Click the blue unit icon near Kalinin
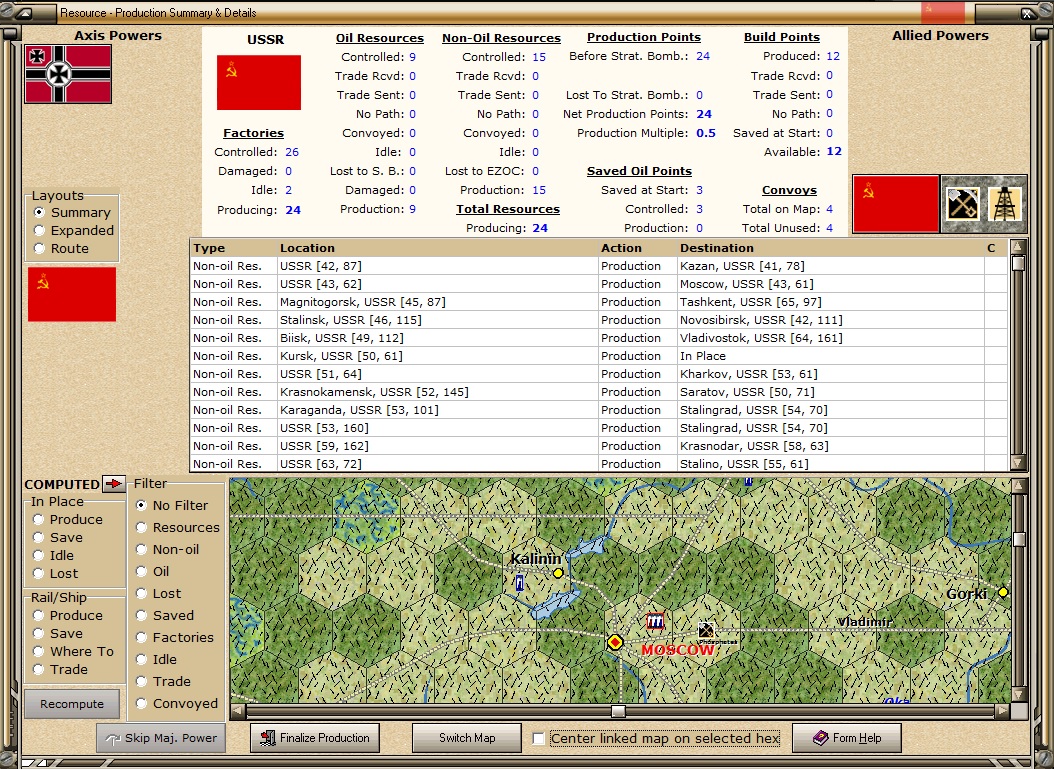This screenshot has height=769, width=1054. [519, 583]
